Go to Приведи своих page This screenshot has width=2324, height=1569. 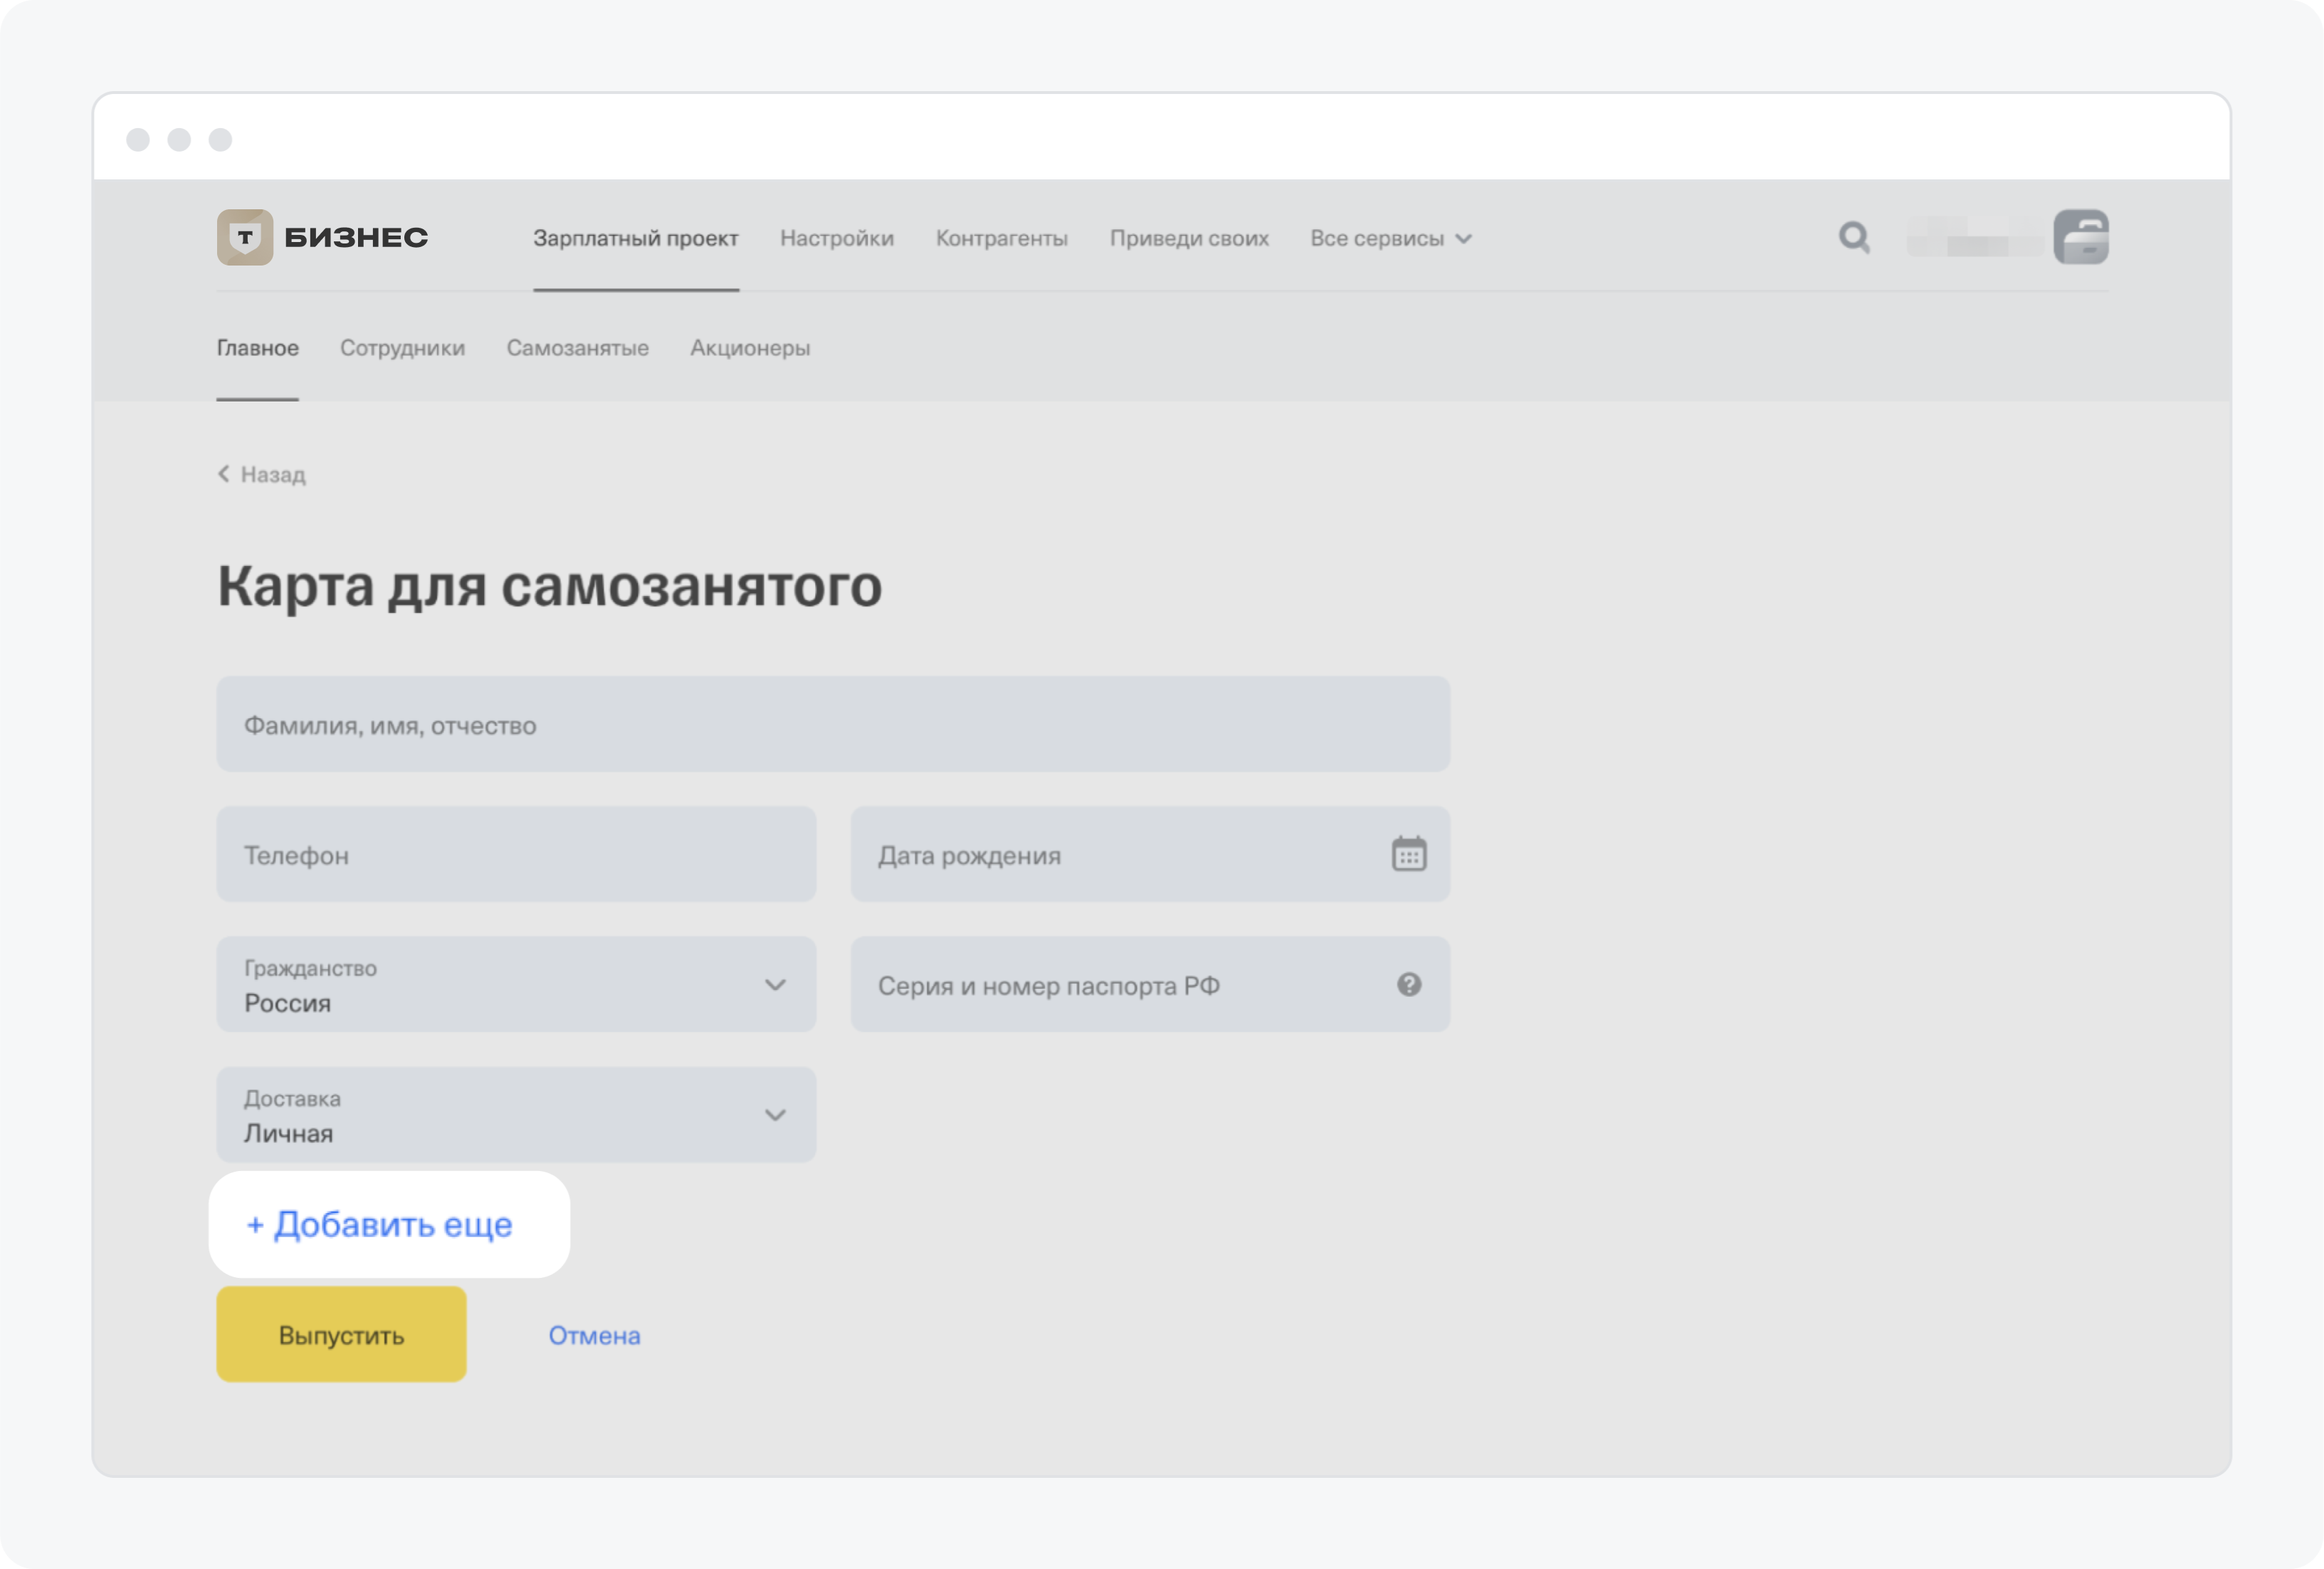click(1189, 238)
